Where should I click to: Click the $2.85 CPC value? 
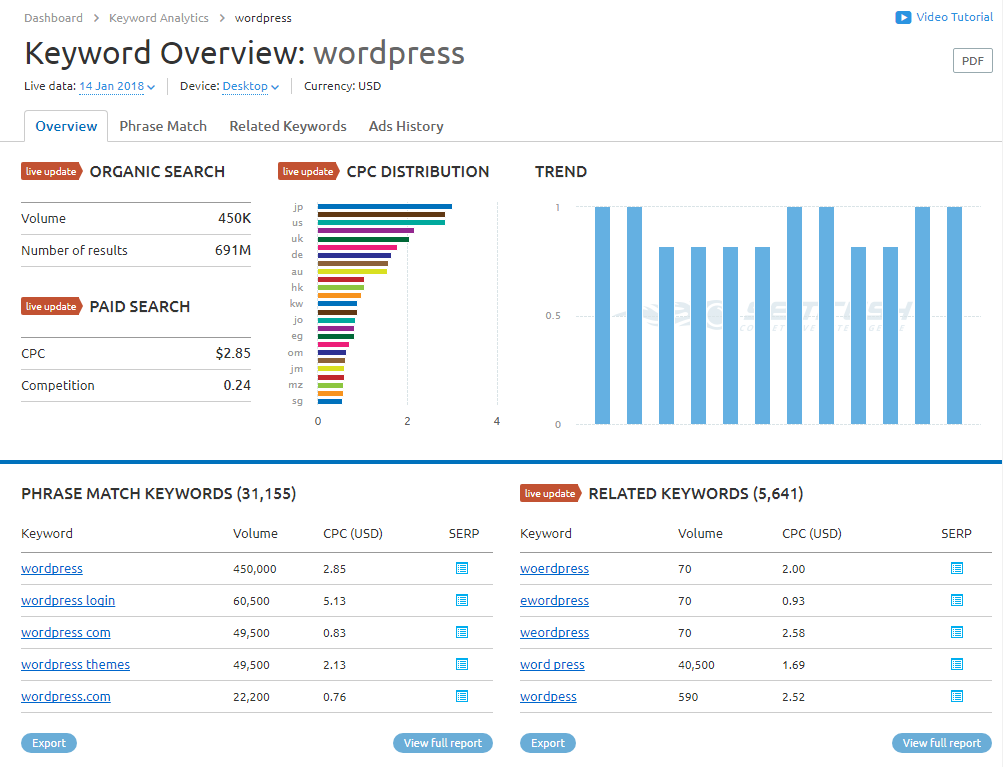coord(233,353)
